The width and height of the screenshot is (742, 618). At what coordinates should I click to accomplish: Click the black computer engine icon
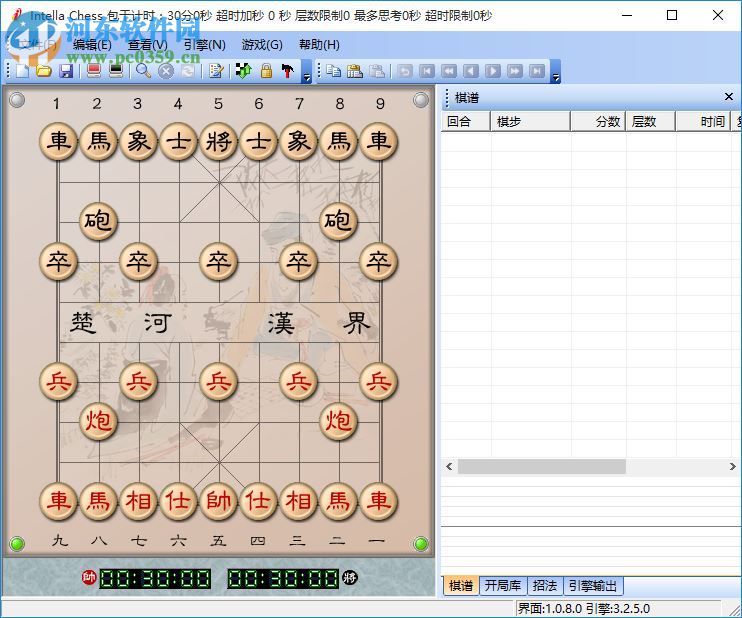pyautogui.click(x=116, y=71)
